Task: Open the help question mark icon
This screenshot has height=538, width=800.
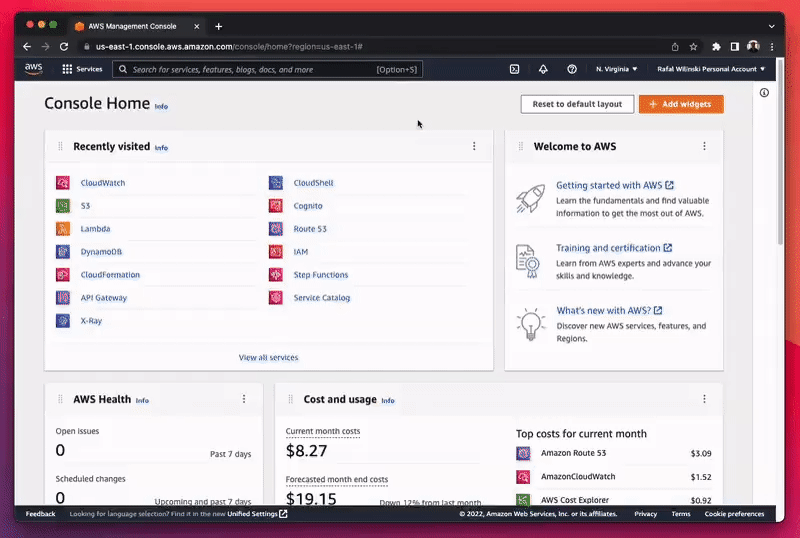Action: (x=572, y=69)
